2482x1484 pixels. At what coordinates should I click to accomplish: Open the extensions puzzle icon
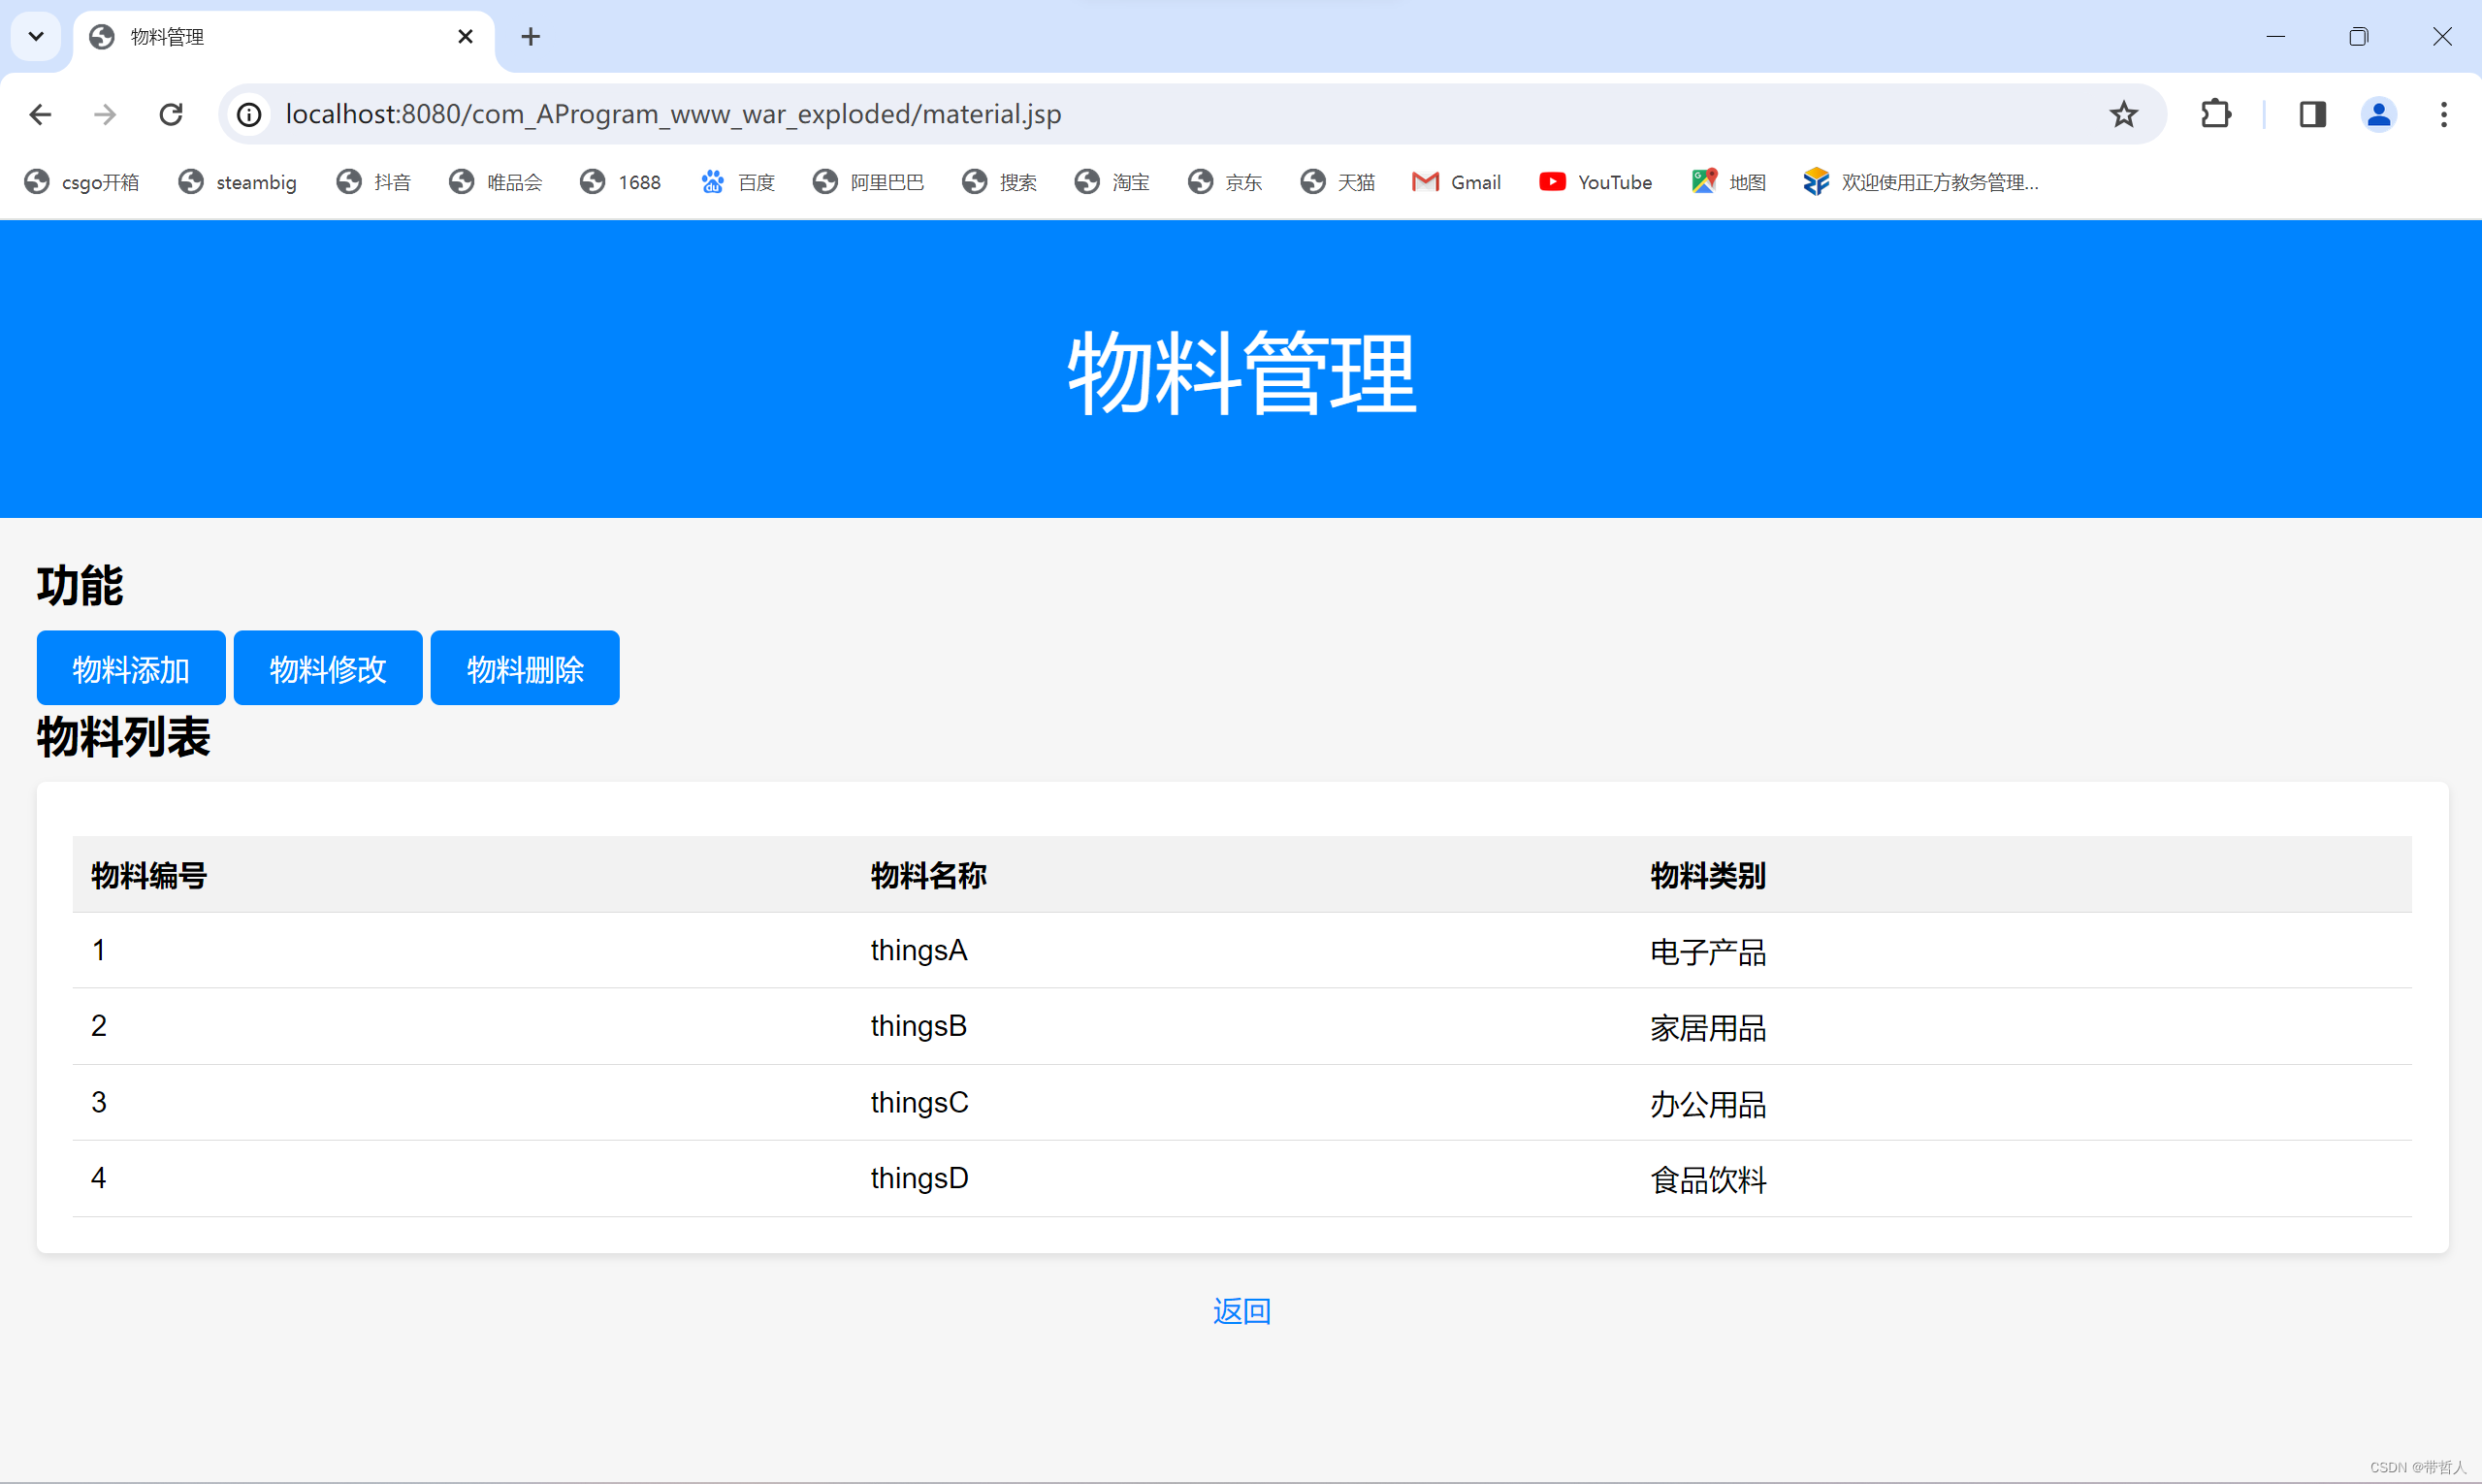point(2216,114)
